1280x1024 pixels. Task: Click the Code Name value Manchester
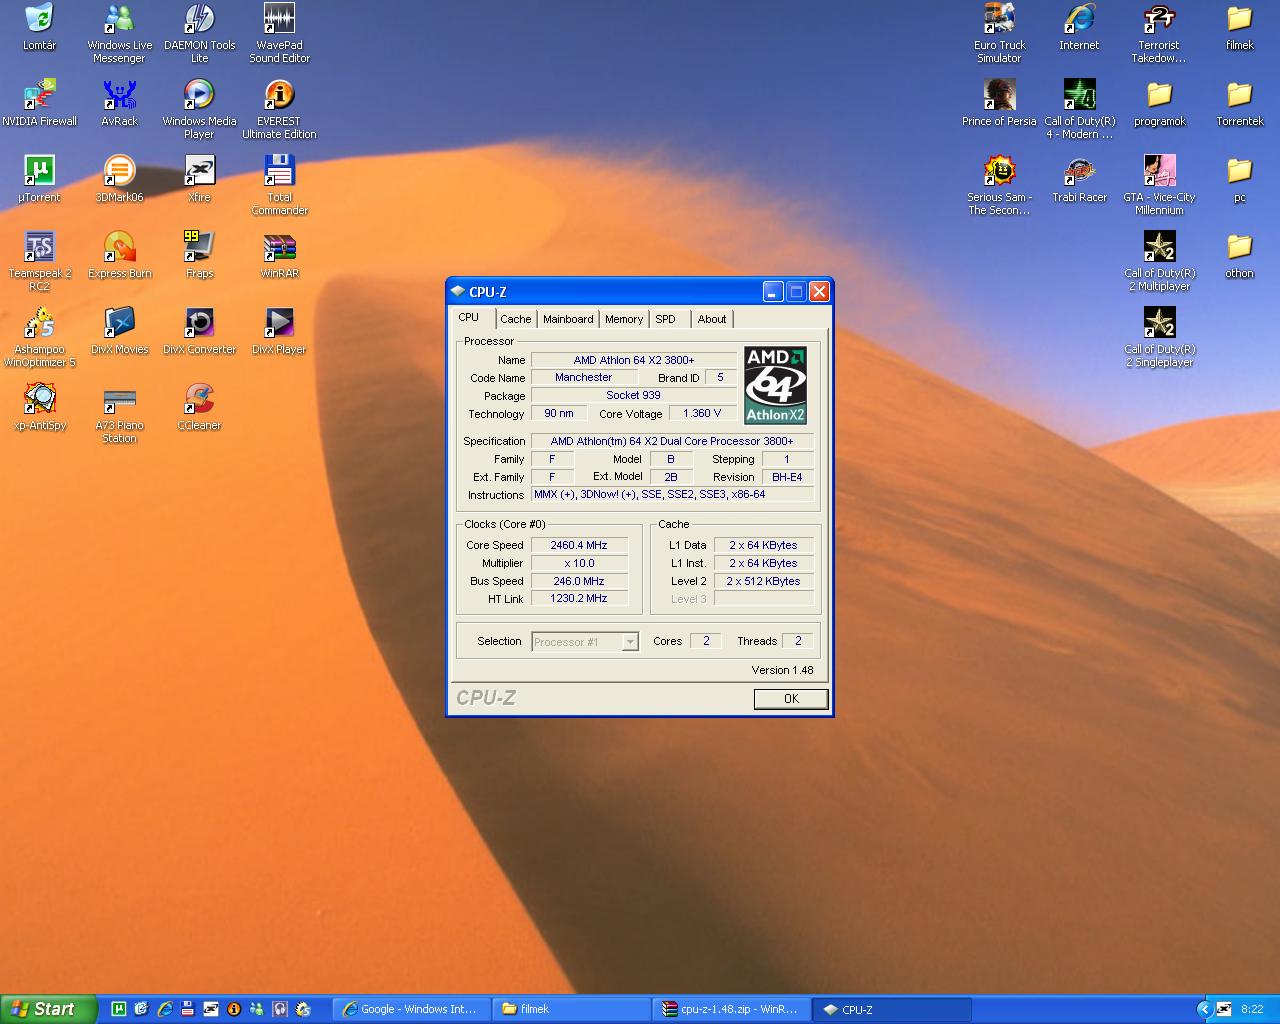[584, 377]
